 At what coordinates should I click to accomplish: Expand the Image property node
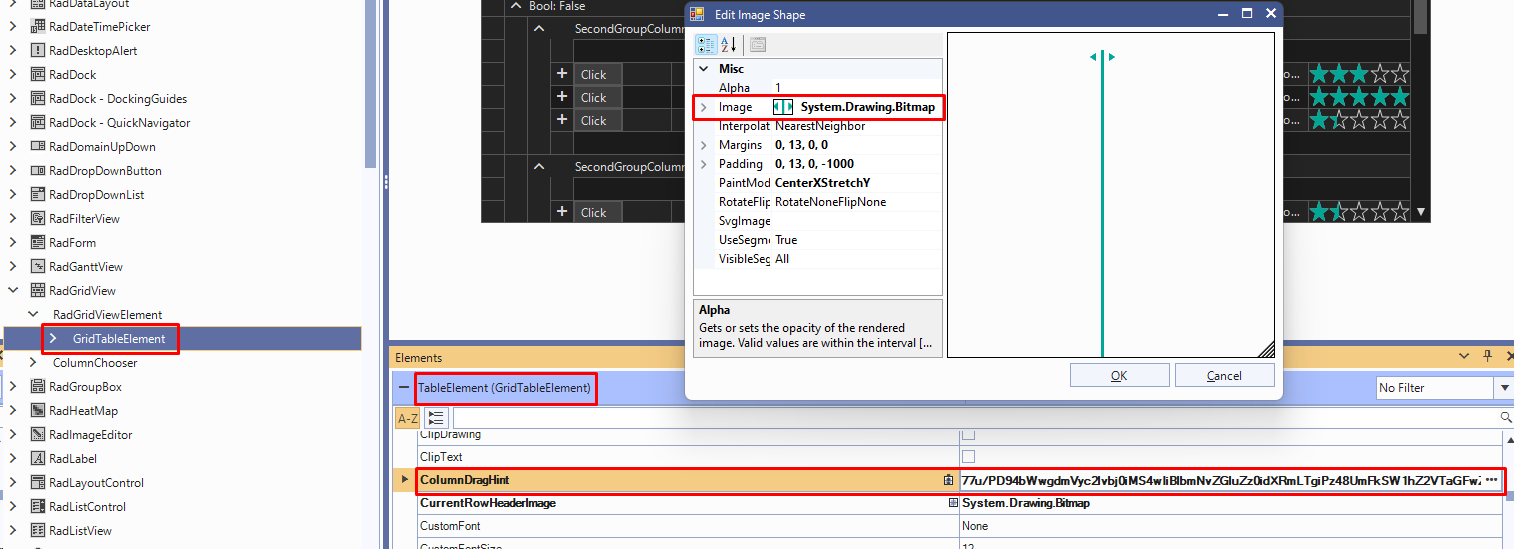pyautogui.click(x=704, y=107)
